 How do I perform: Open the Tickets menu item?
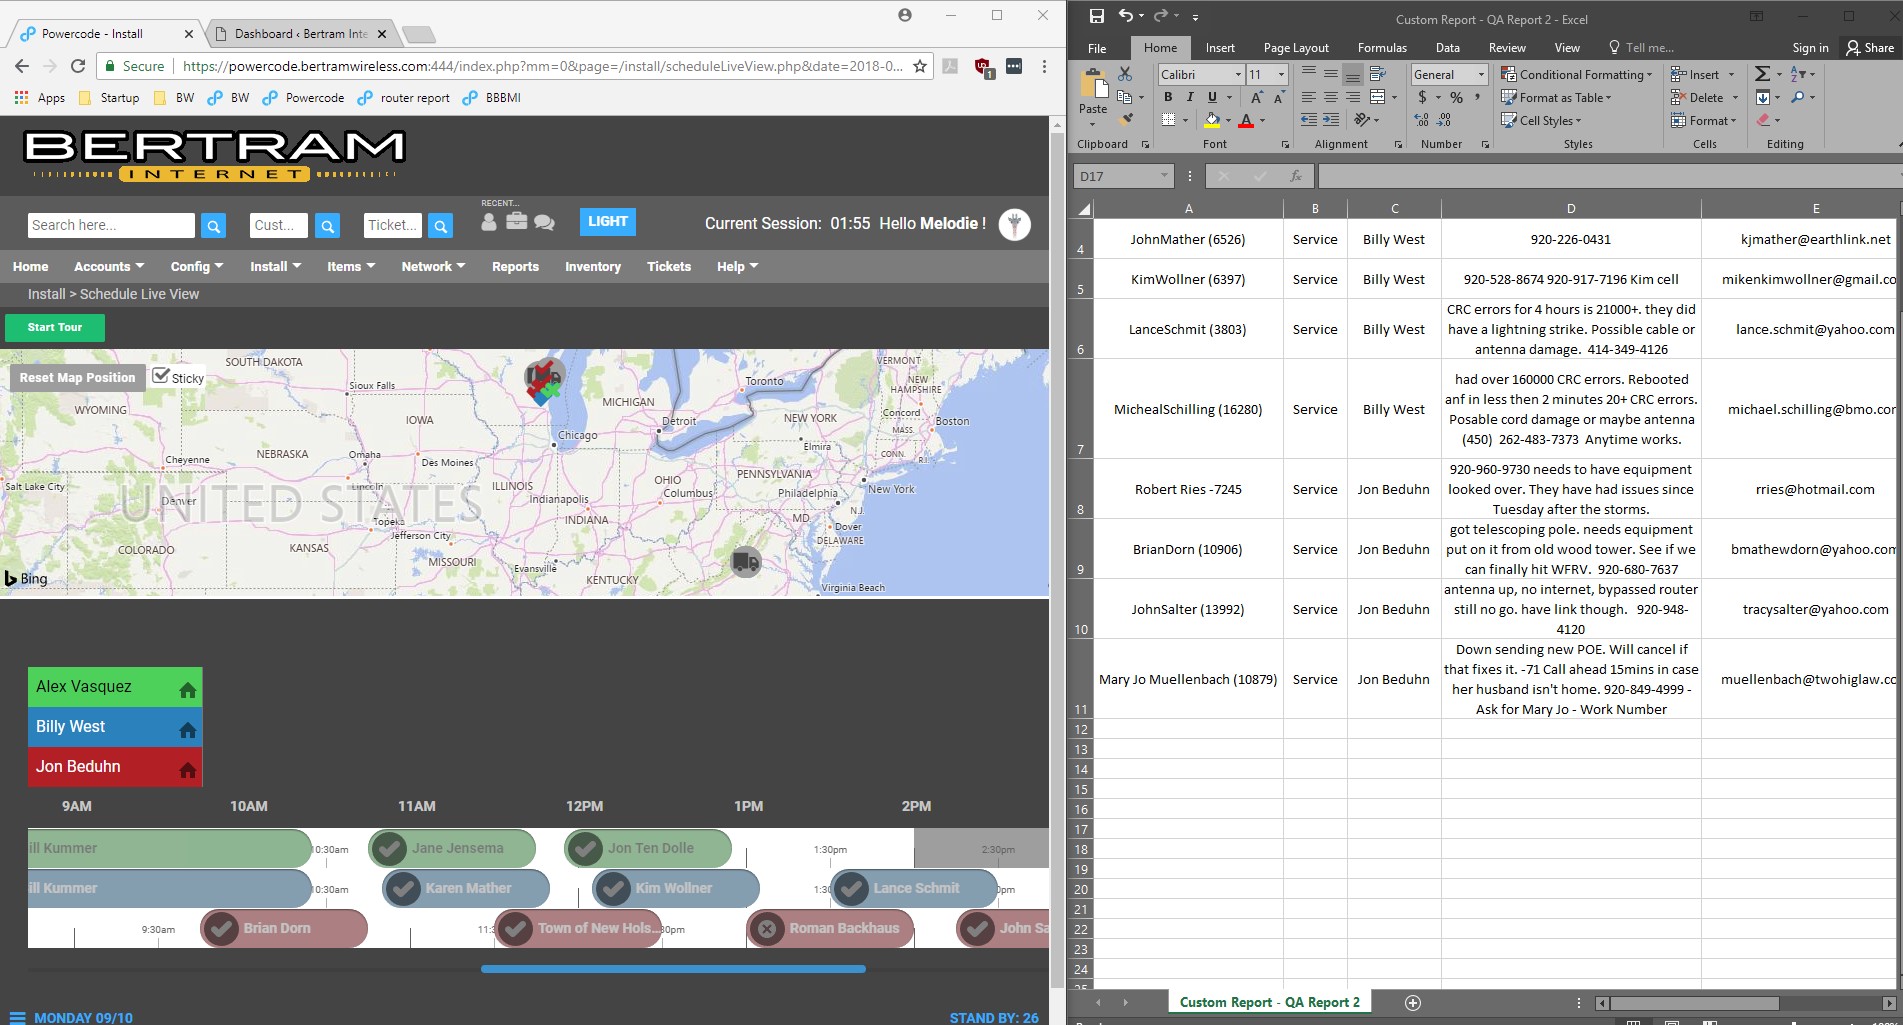[668, 266]
